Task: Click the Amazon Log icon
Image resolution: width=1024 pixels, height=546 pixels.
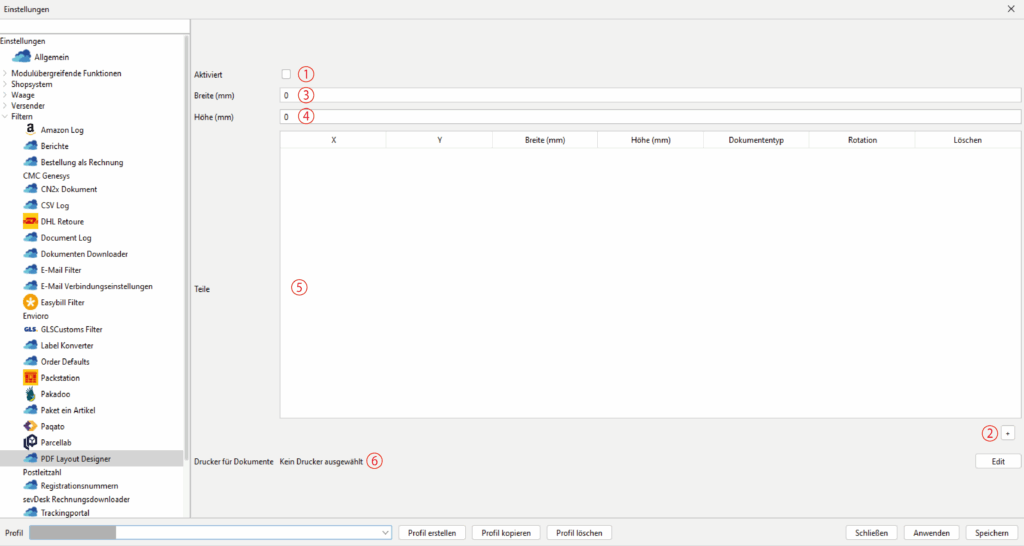Action: (x=30, y=130)
